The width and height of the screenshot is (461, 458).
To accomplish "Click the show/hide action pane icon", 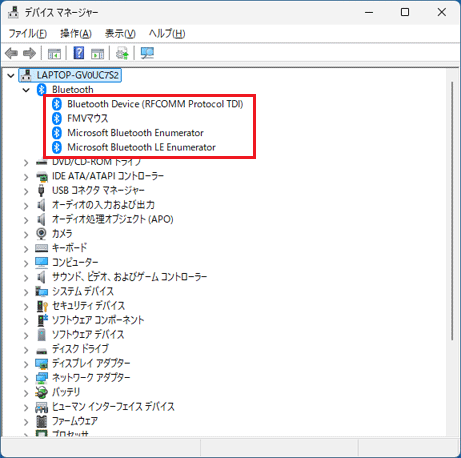I will 98,53.
